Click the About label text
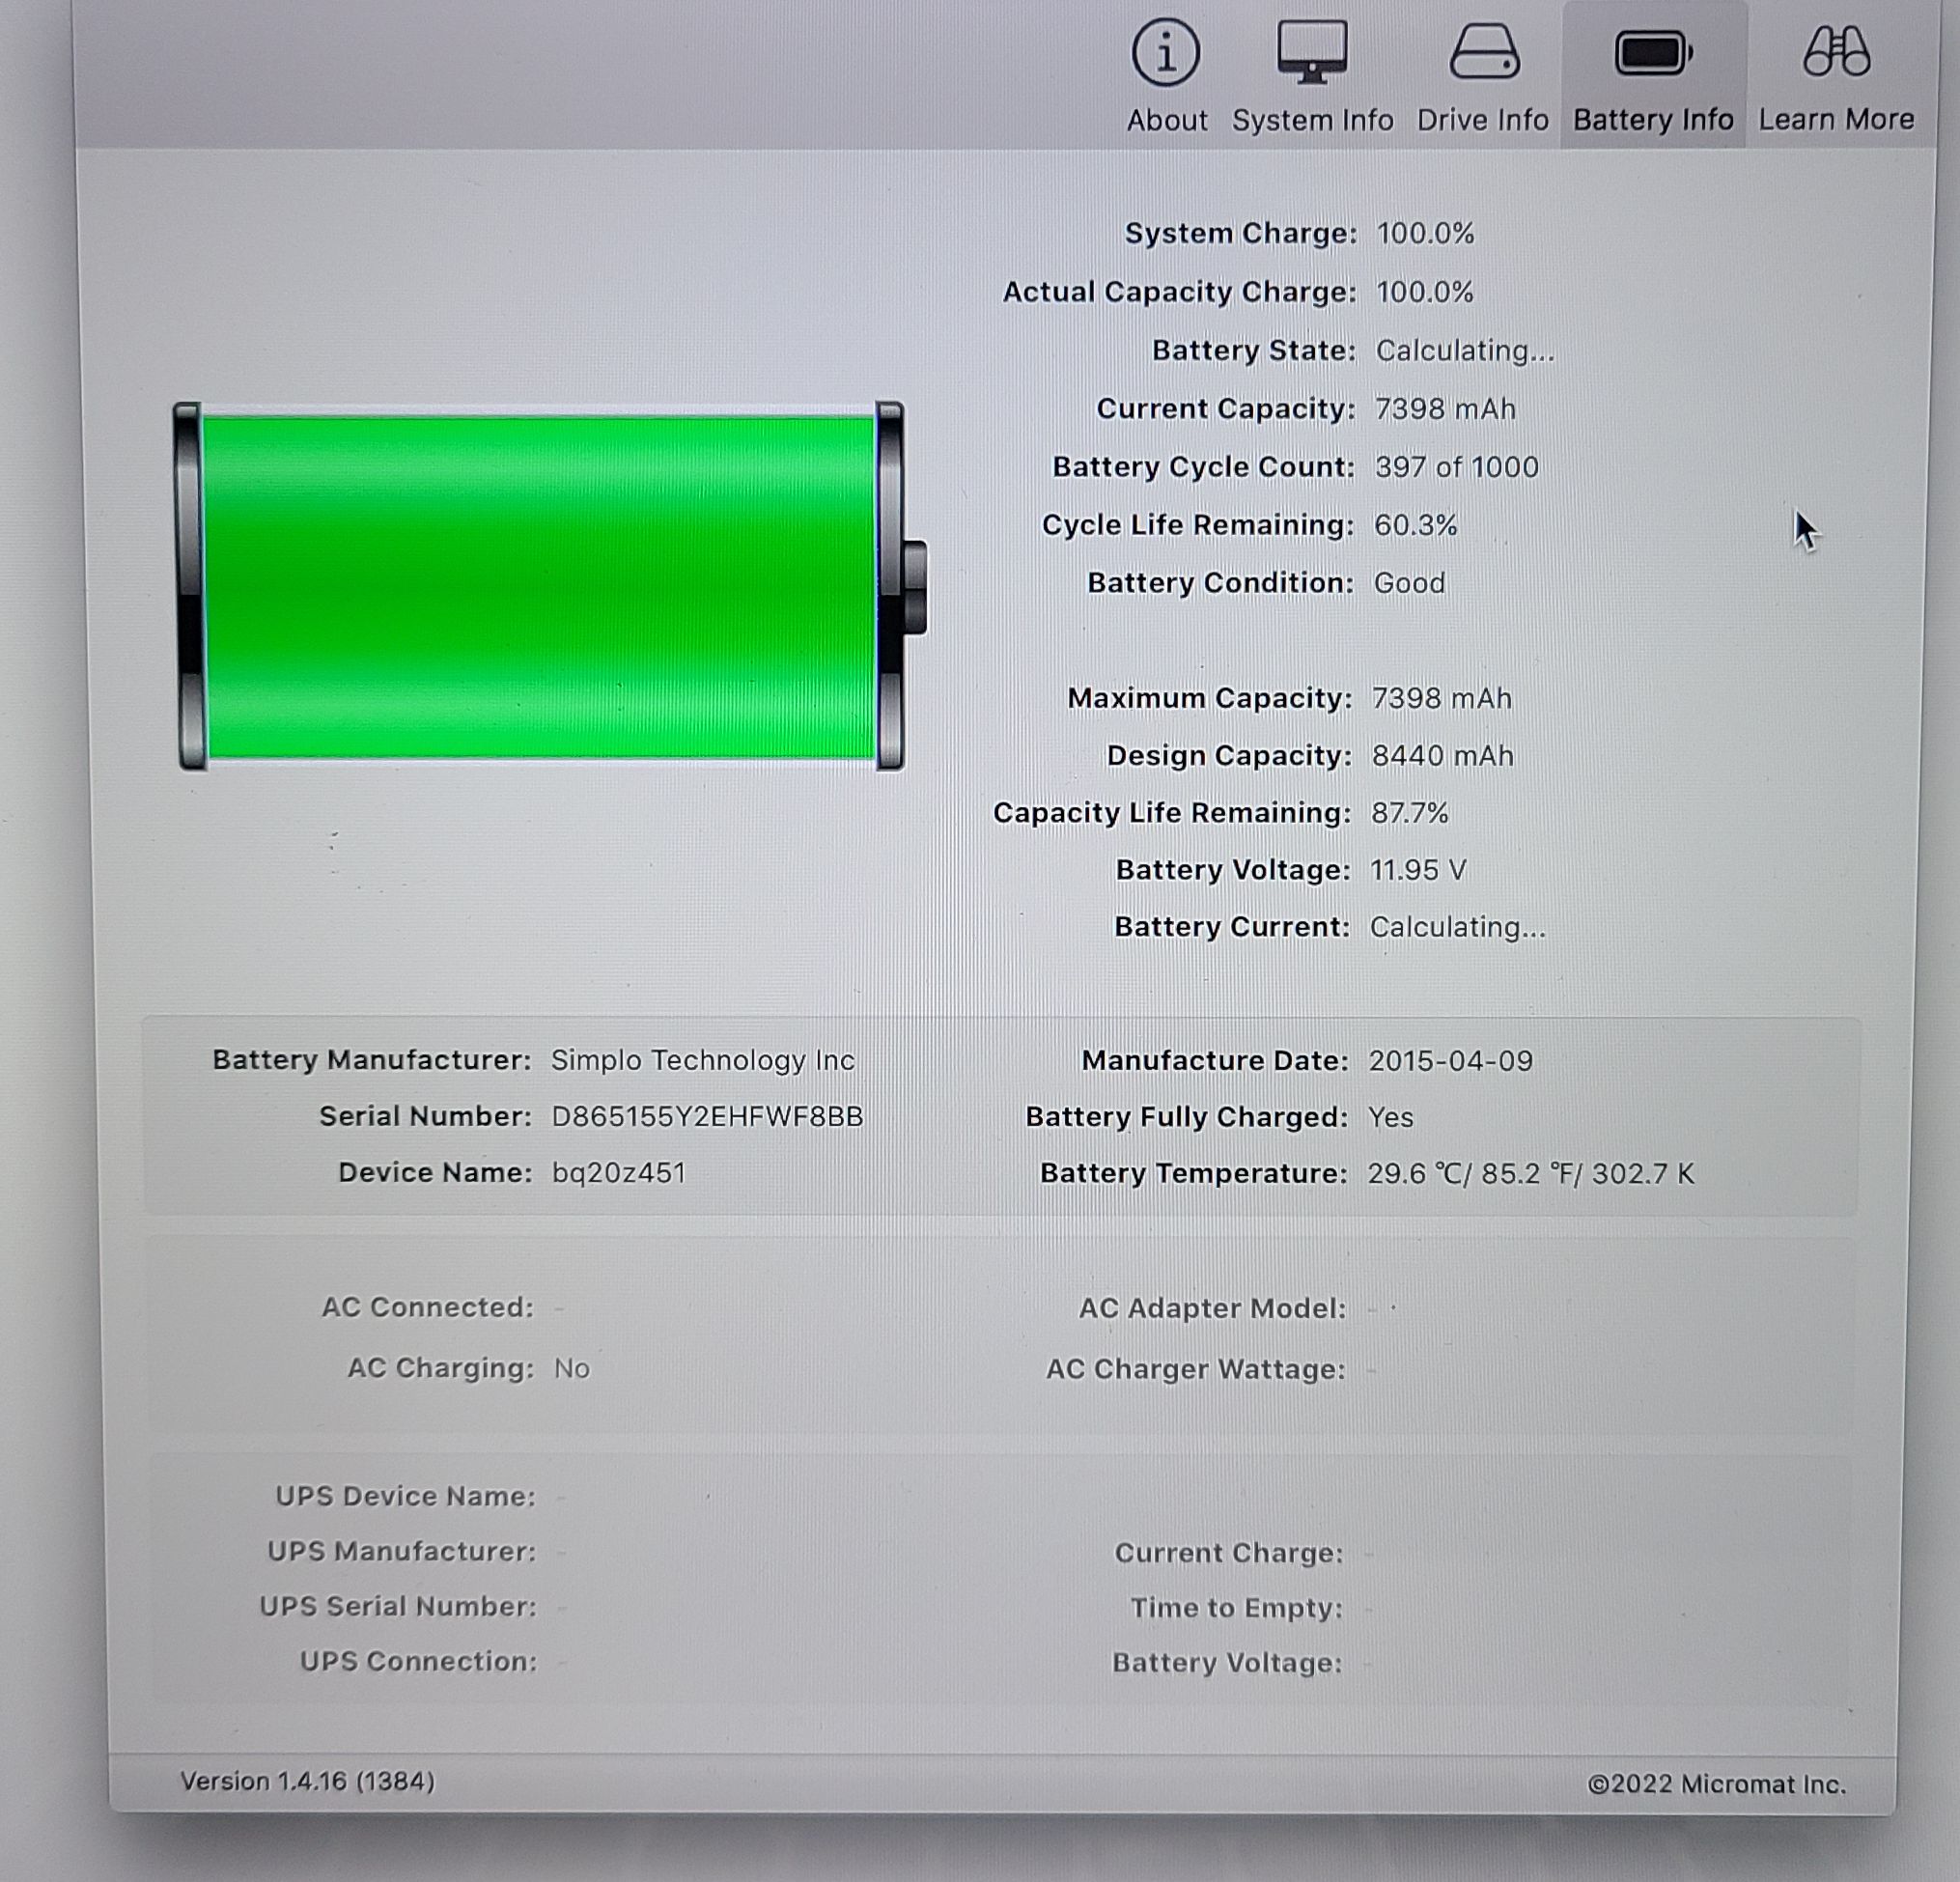 click(1166, 120)
